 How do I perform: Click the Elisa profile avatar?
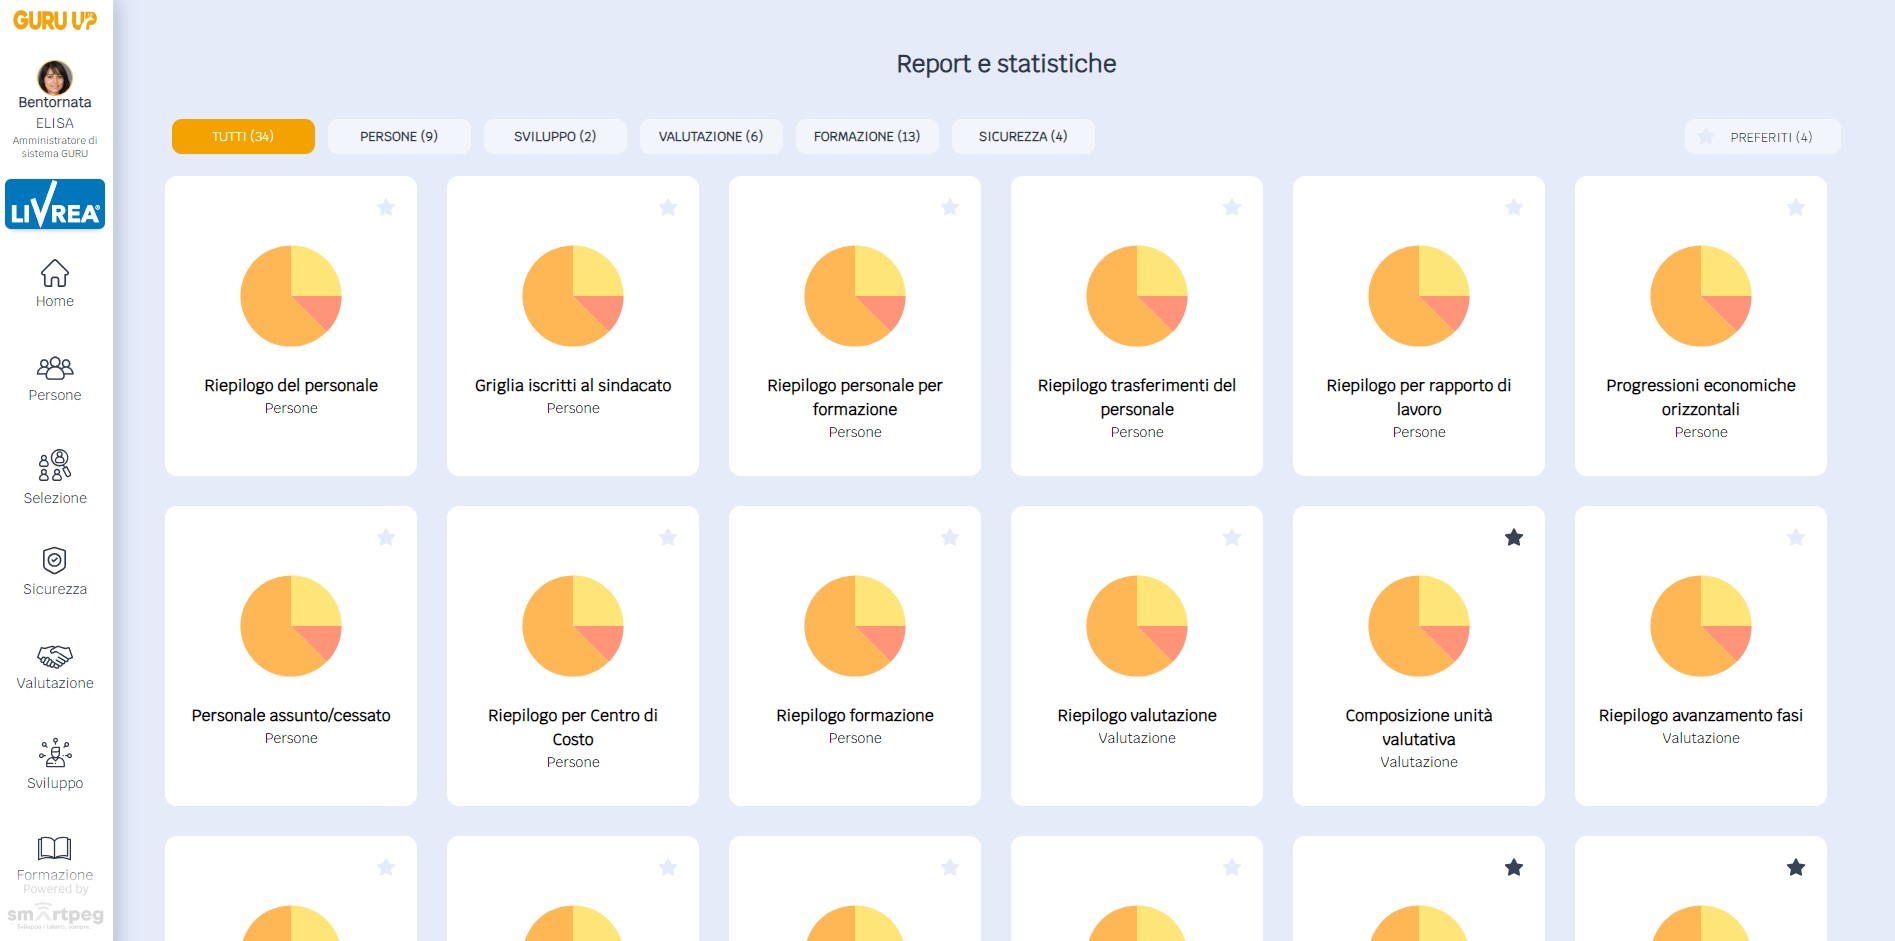pyautogui.click(x=55, y=77)
